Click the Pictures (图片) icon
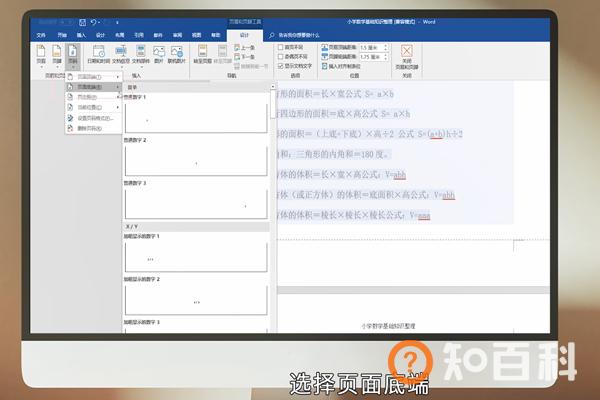 [x=158, y=54]
